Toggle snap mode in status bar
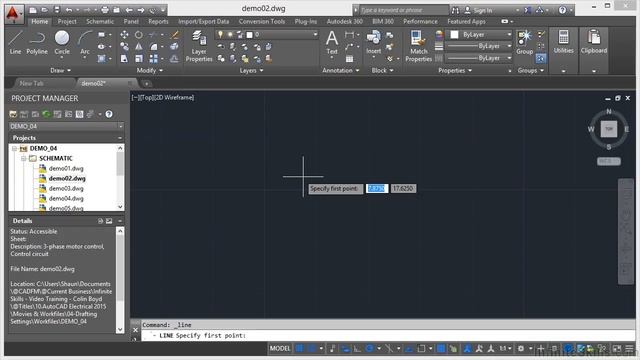 pyautogui.click(x=312, y=349)
